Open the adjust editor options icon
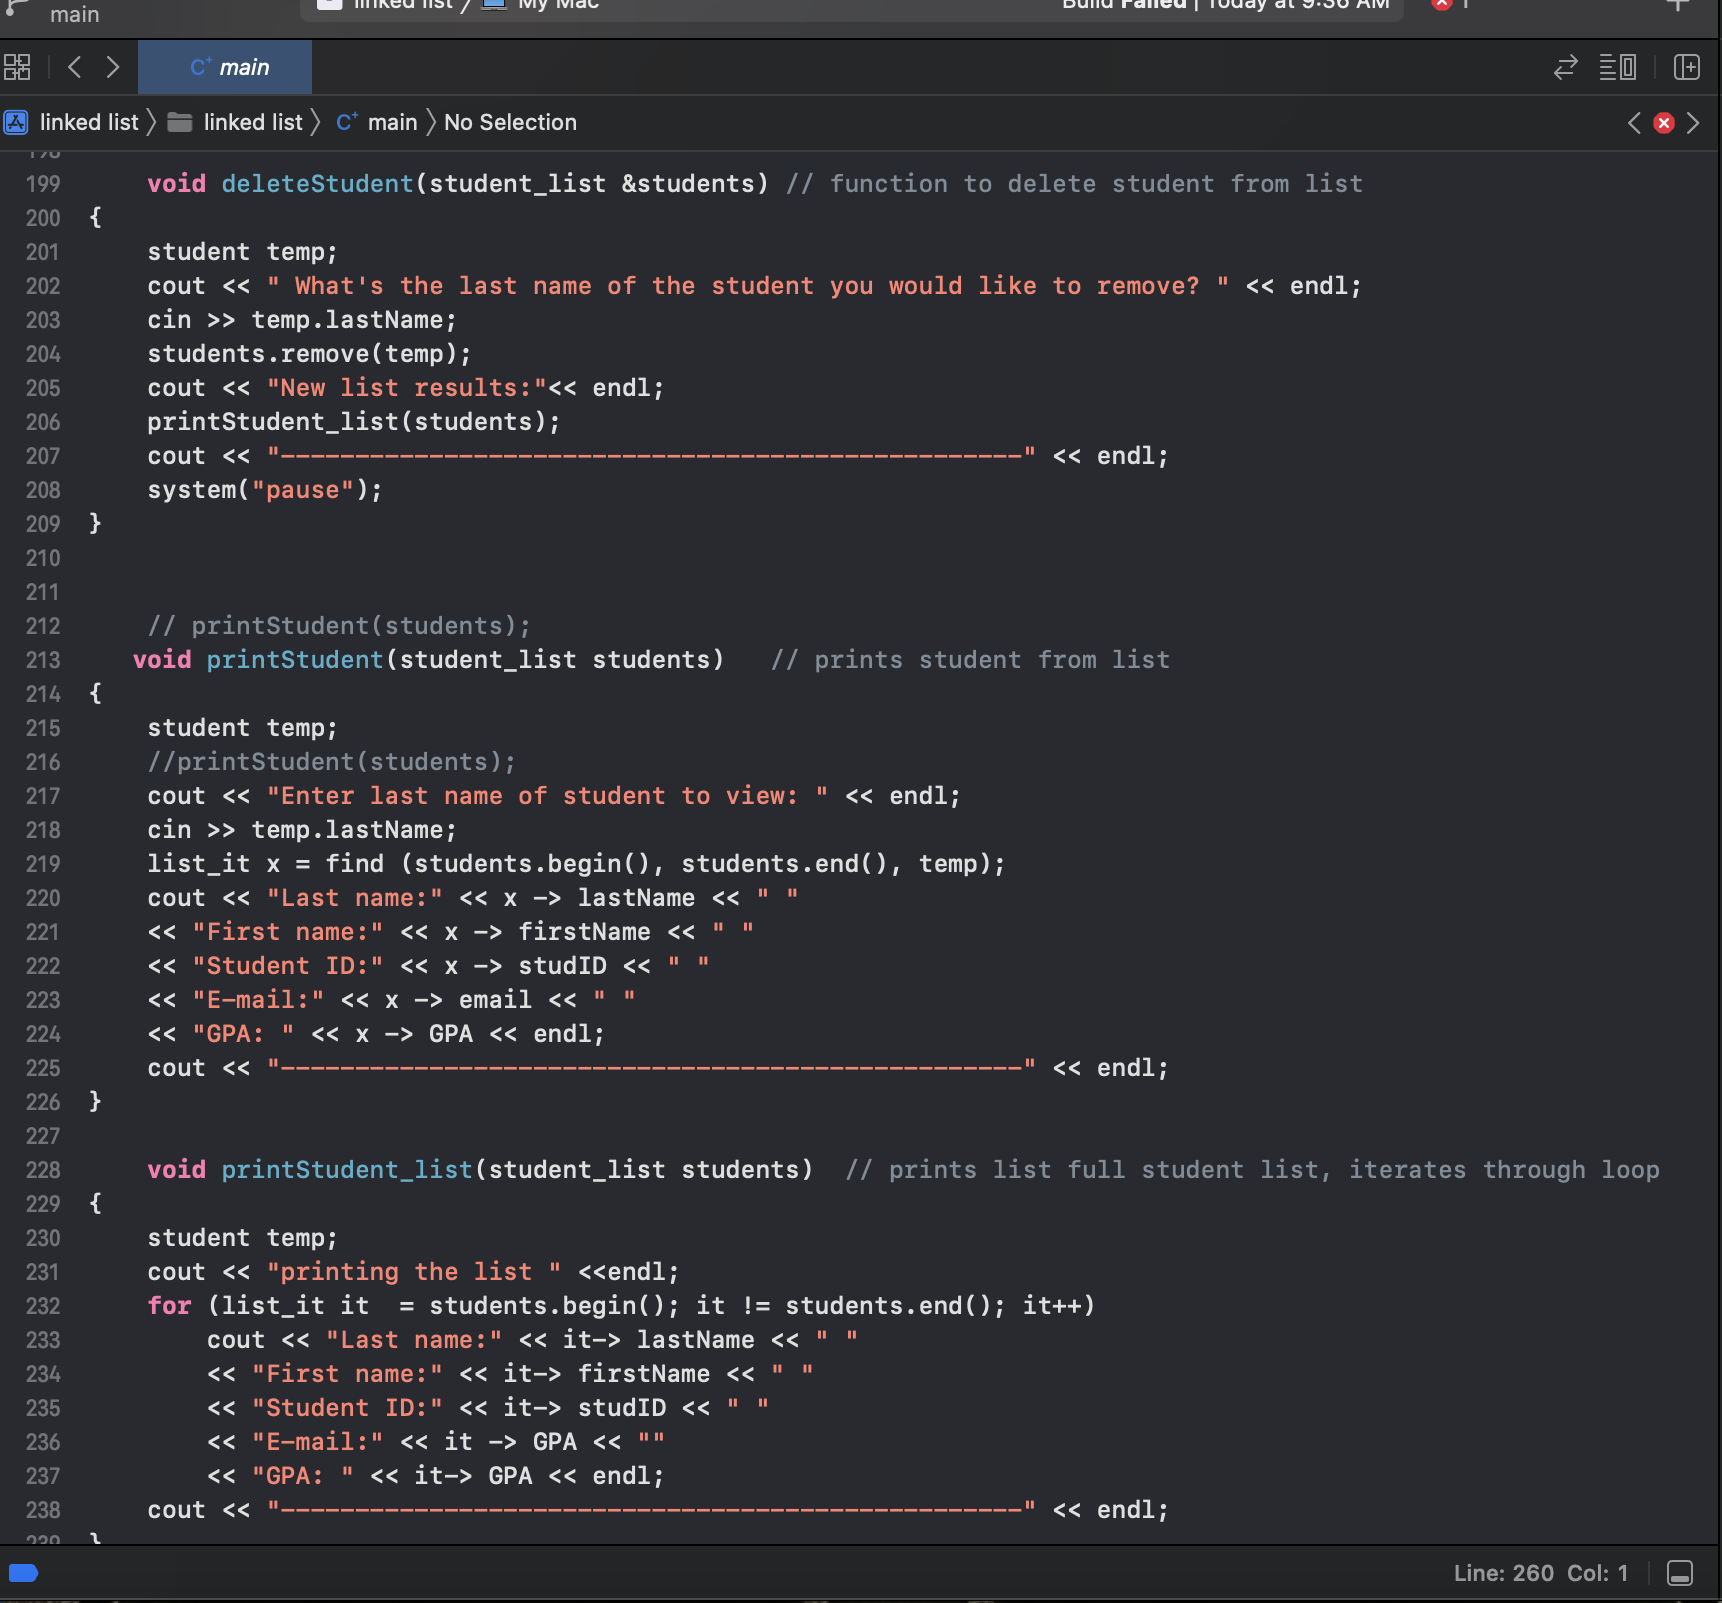This screenshot has width=1722, height=1603. [x=1617, y=67]
